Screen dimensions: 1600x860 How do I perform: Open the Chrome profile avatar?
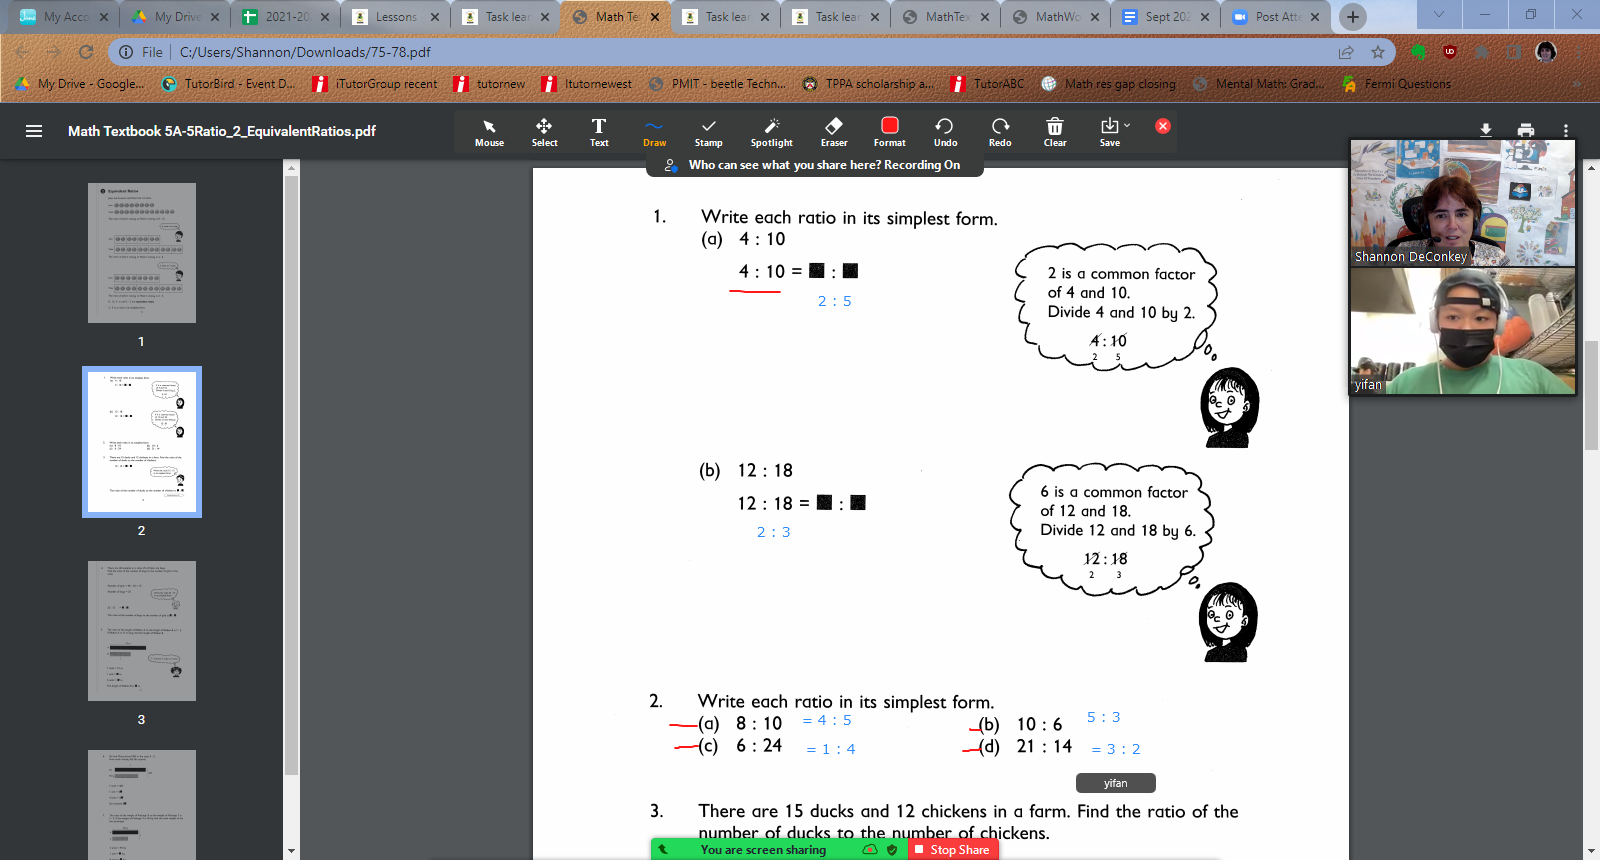(x=1546, y=52)
